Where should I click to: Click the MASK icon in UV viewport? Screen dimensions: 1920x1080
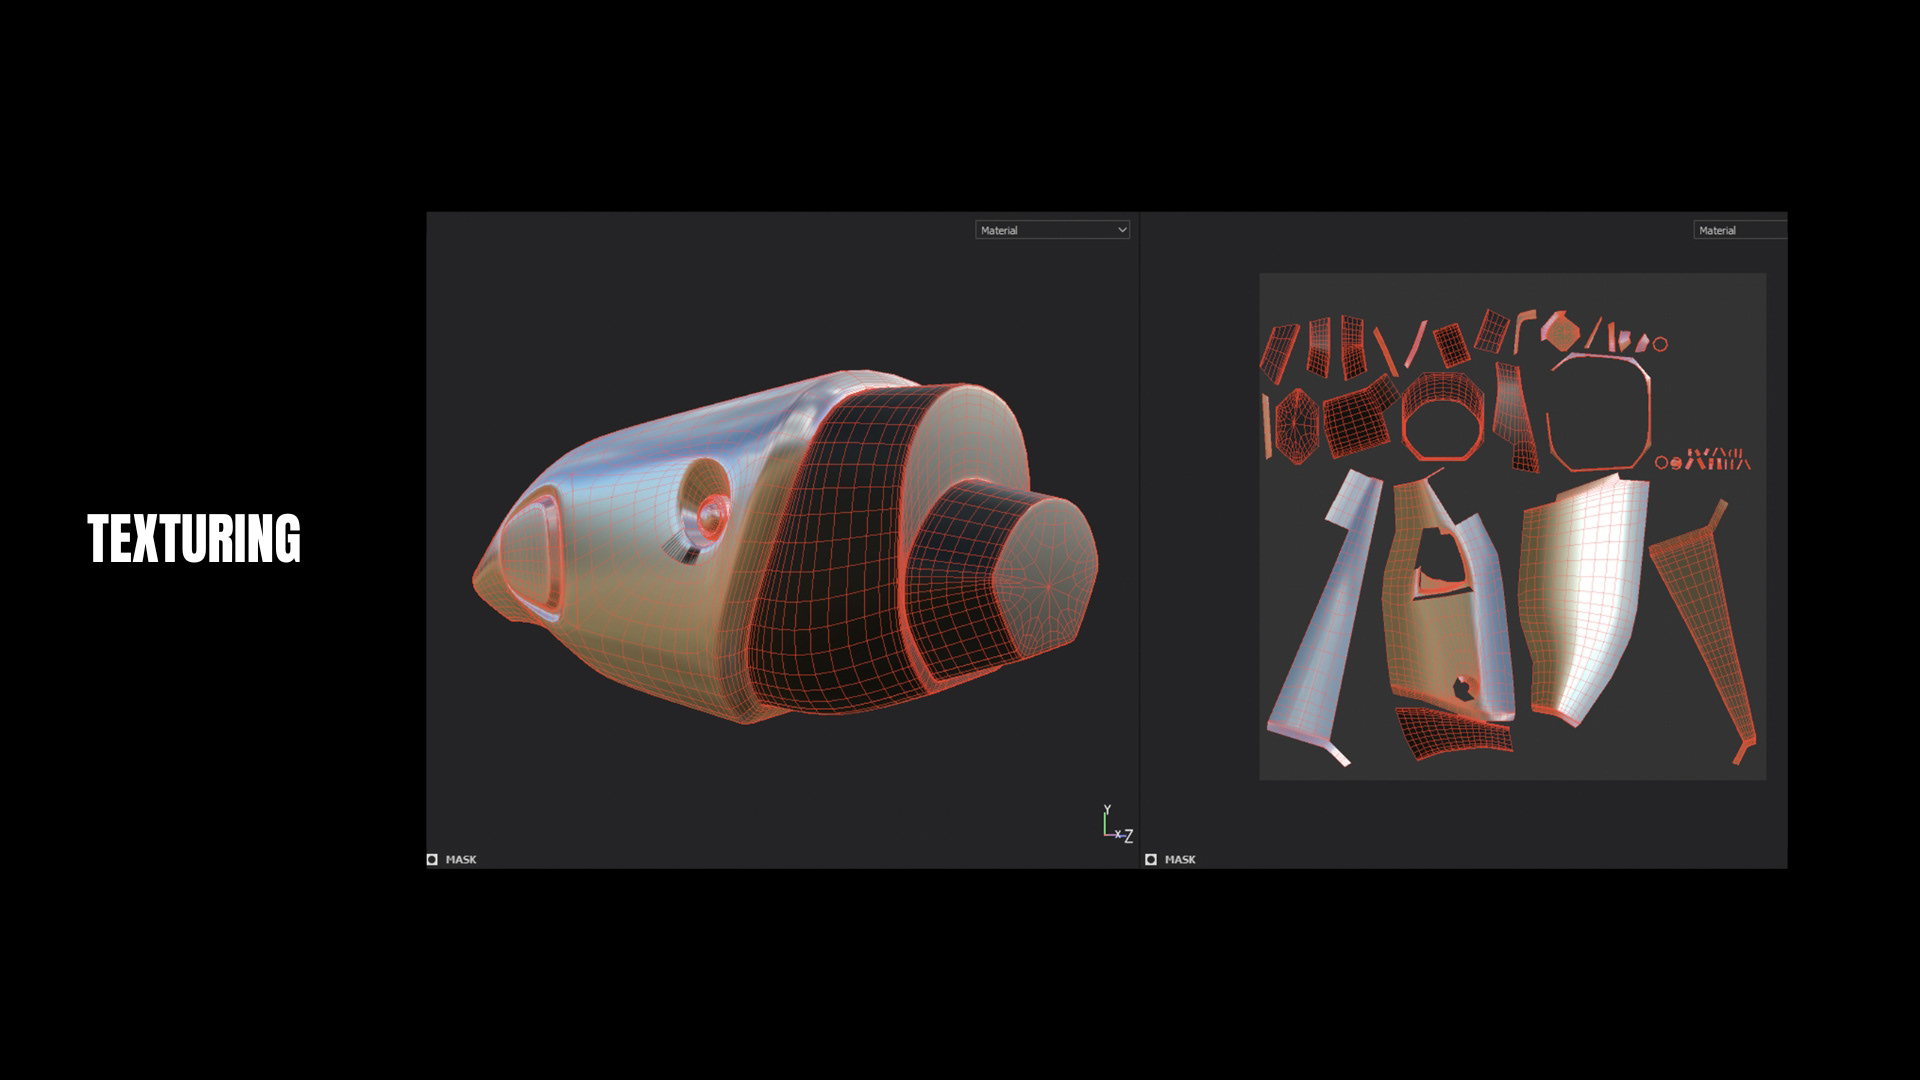click(1151, 859)
